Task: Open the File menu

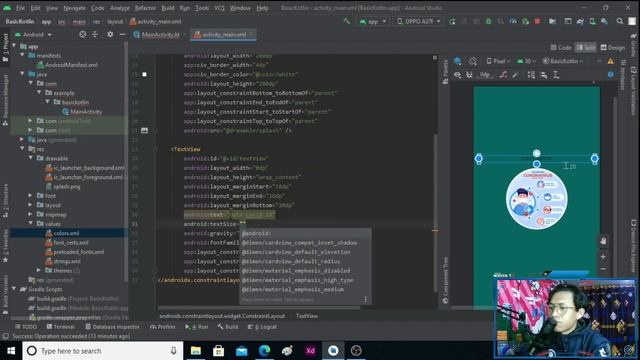Action: 20,8
